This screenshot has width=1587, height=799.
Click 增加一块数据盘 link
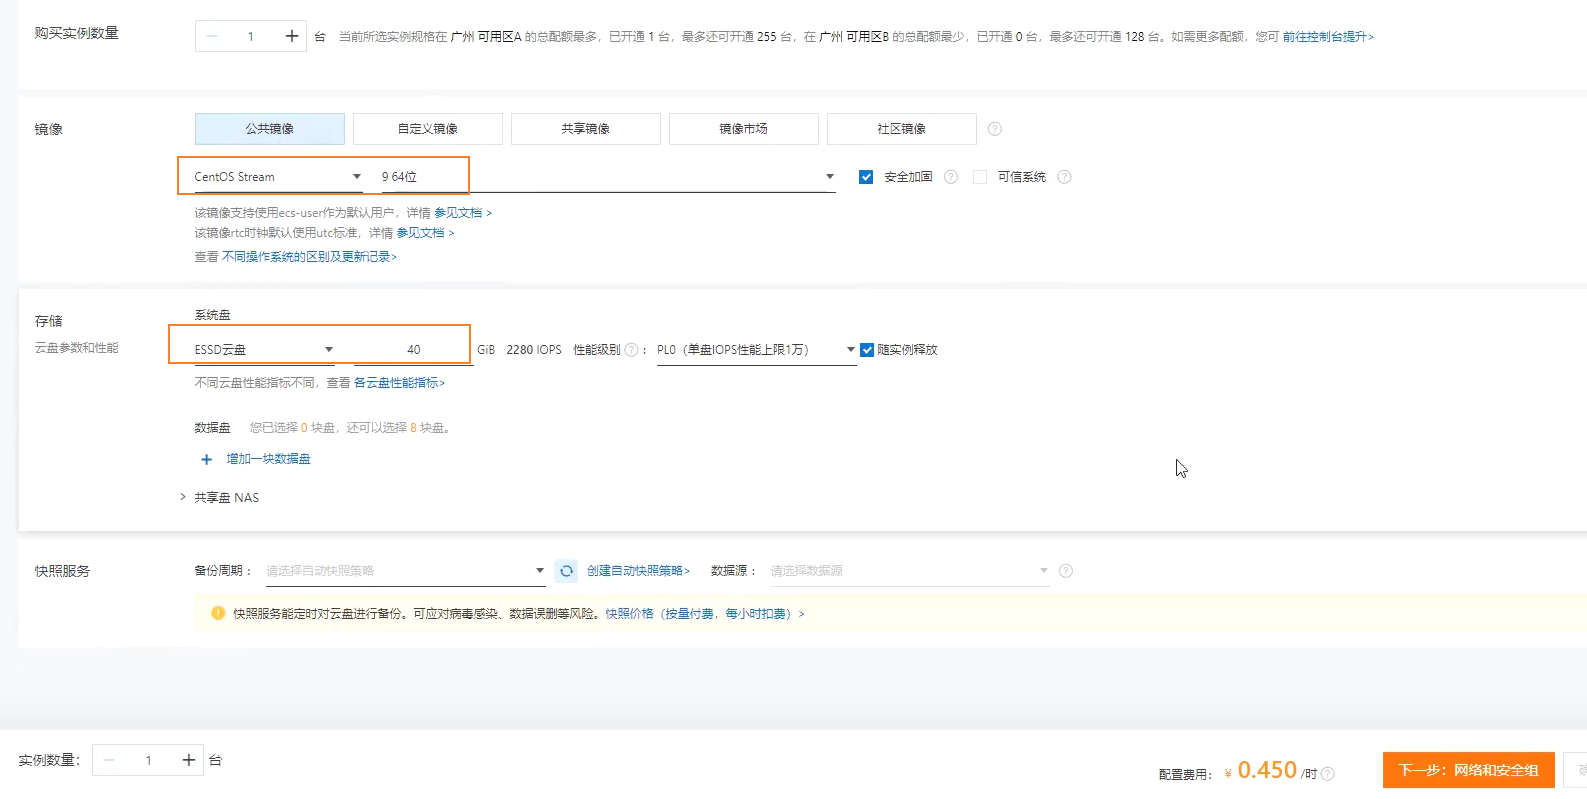pos(268,459)
